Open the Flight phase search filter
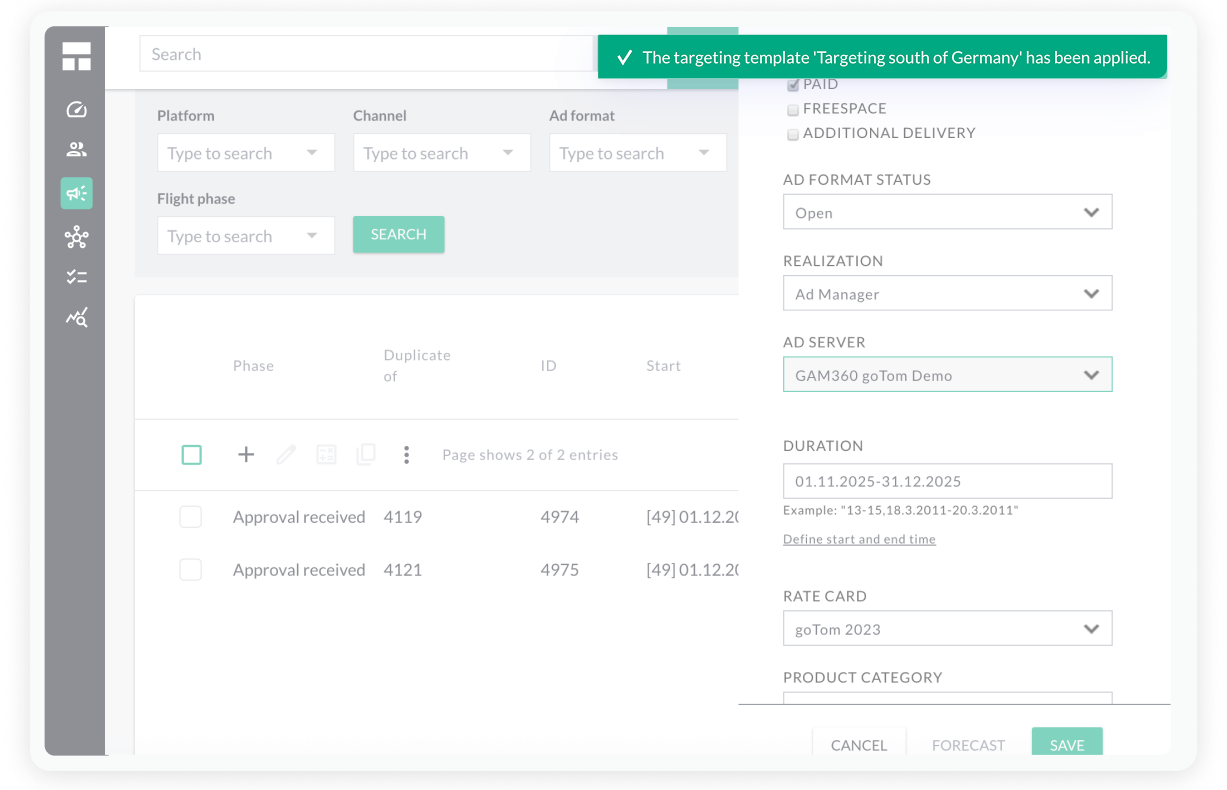 245,235
